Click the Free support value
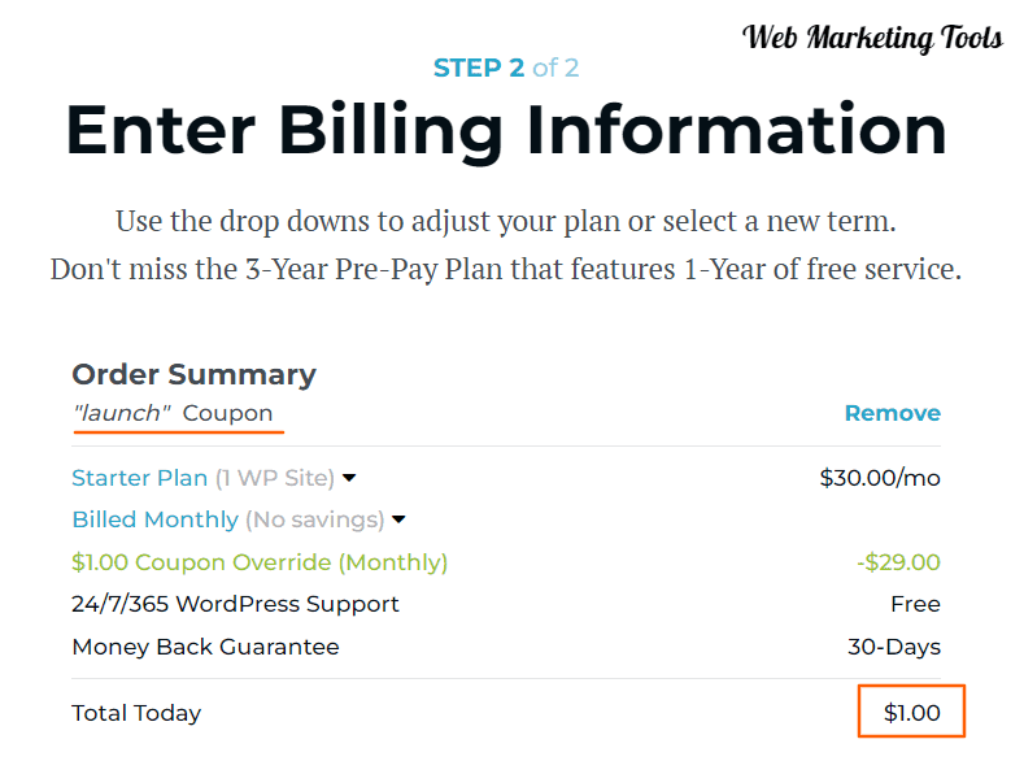This screenshot has width=1024, height=761. (x=916, y=604)
